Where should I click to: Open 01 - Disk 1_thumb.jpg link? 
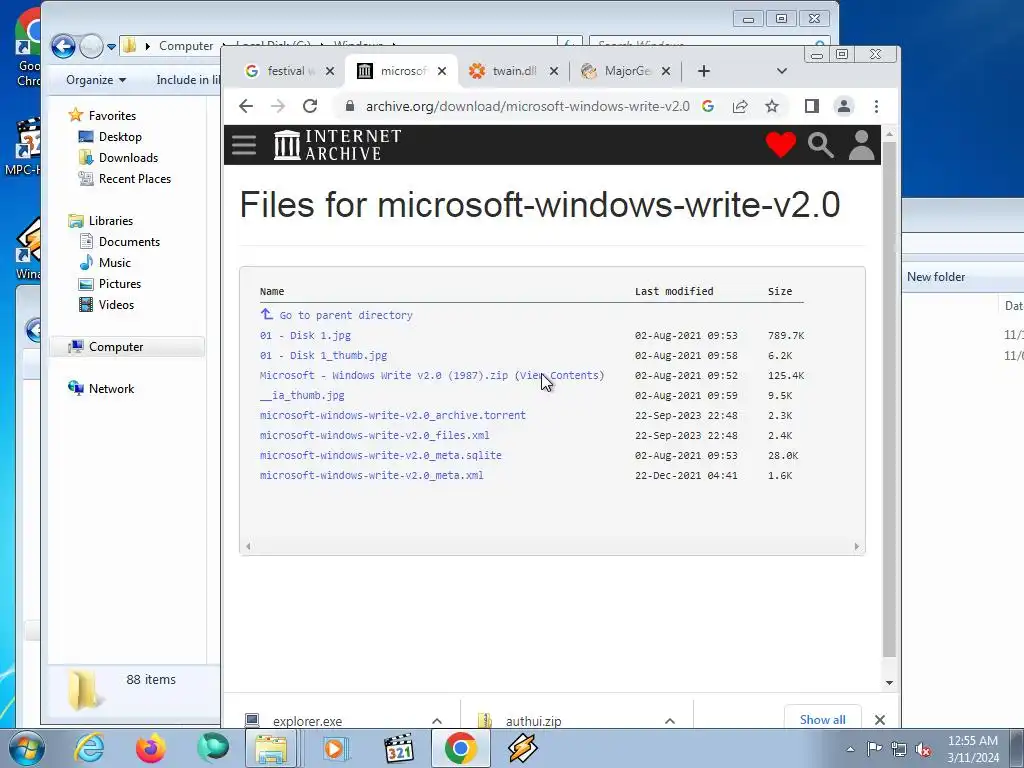pyautogui.click(x=323, y=355)
